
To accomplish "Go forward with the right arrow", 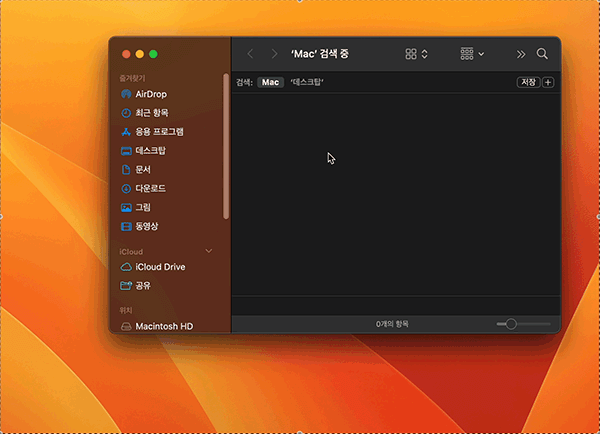I will pos(274,54).
